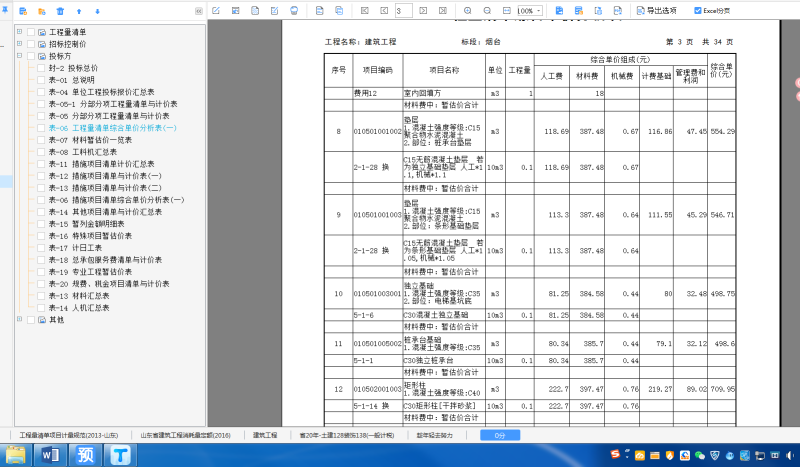Screen dimensions: 800x467
Task: Jump to the first page of report
Action: [x=362, y=10]
